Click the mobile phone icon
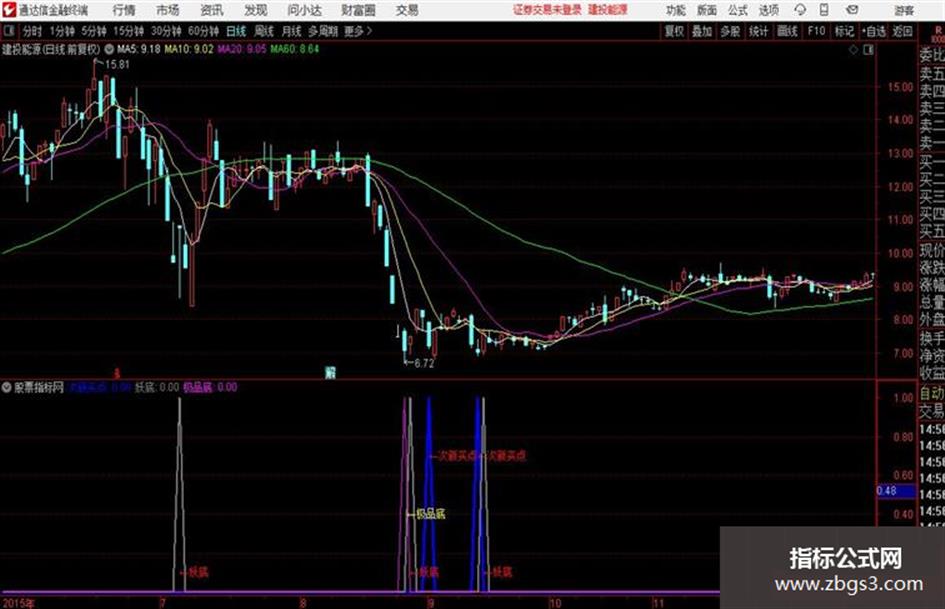The width and height of the screenshot is (945, 609). click(824, 10)
